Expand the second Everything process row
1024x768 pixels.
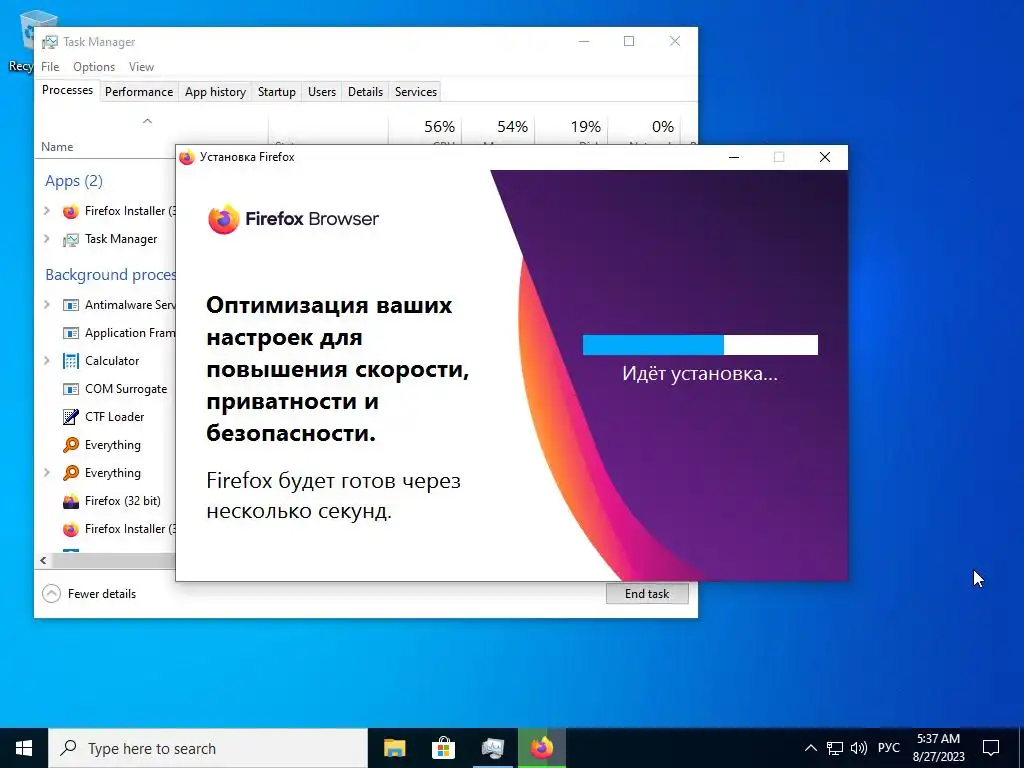47,473
